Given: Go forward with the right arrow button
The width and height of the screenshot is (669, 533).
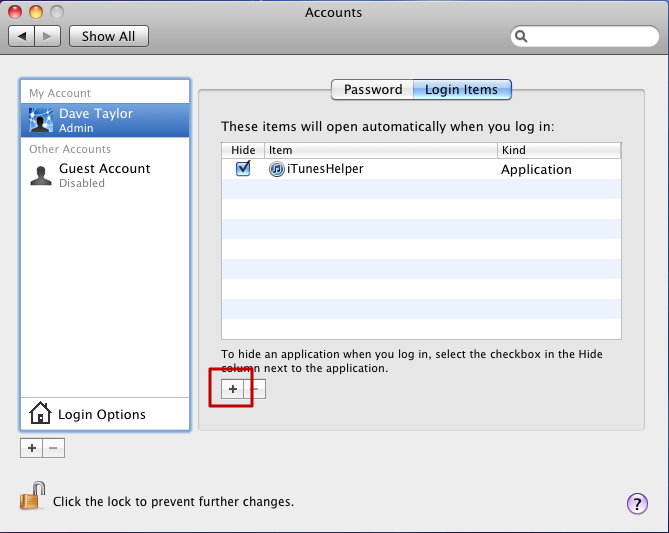Looking at the screenshot, I should (47, 36).
